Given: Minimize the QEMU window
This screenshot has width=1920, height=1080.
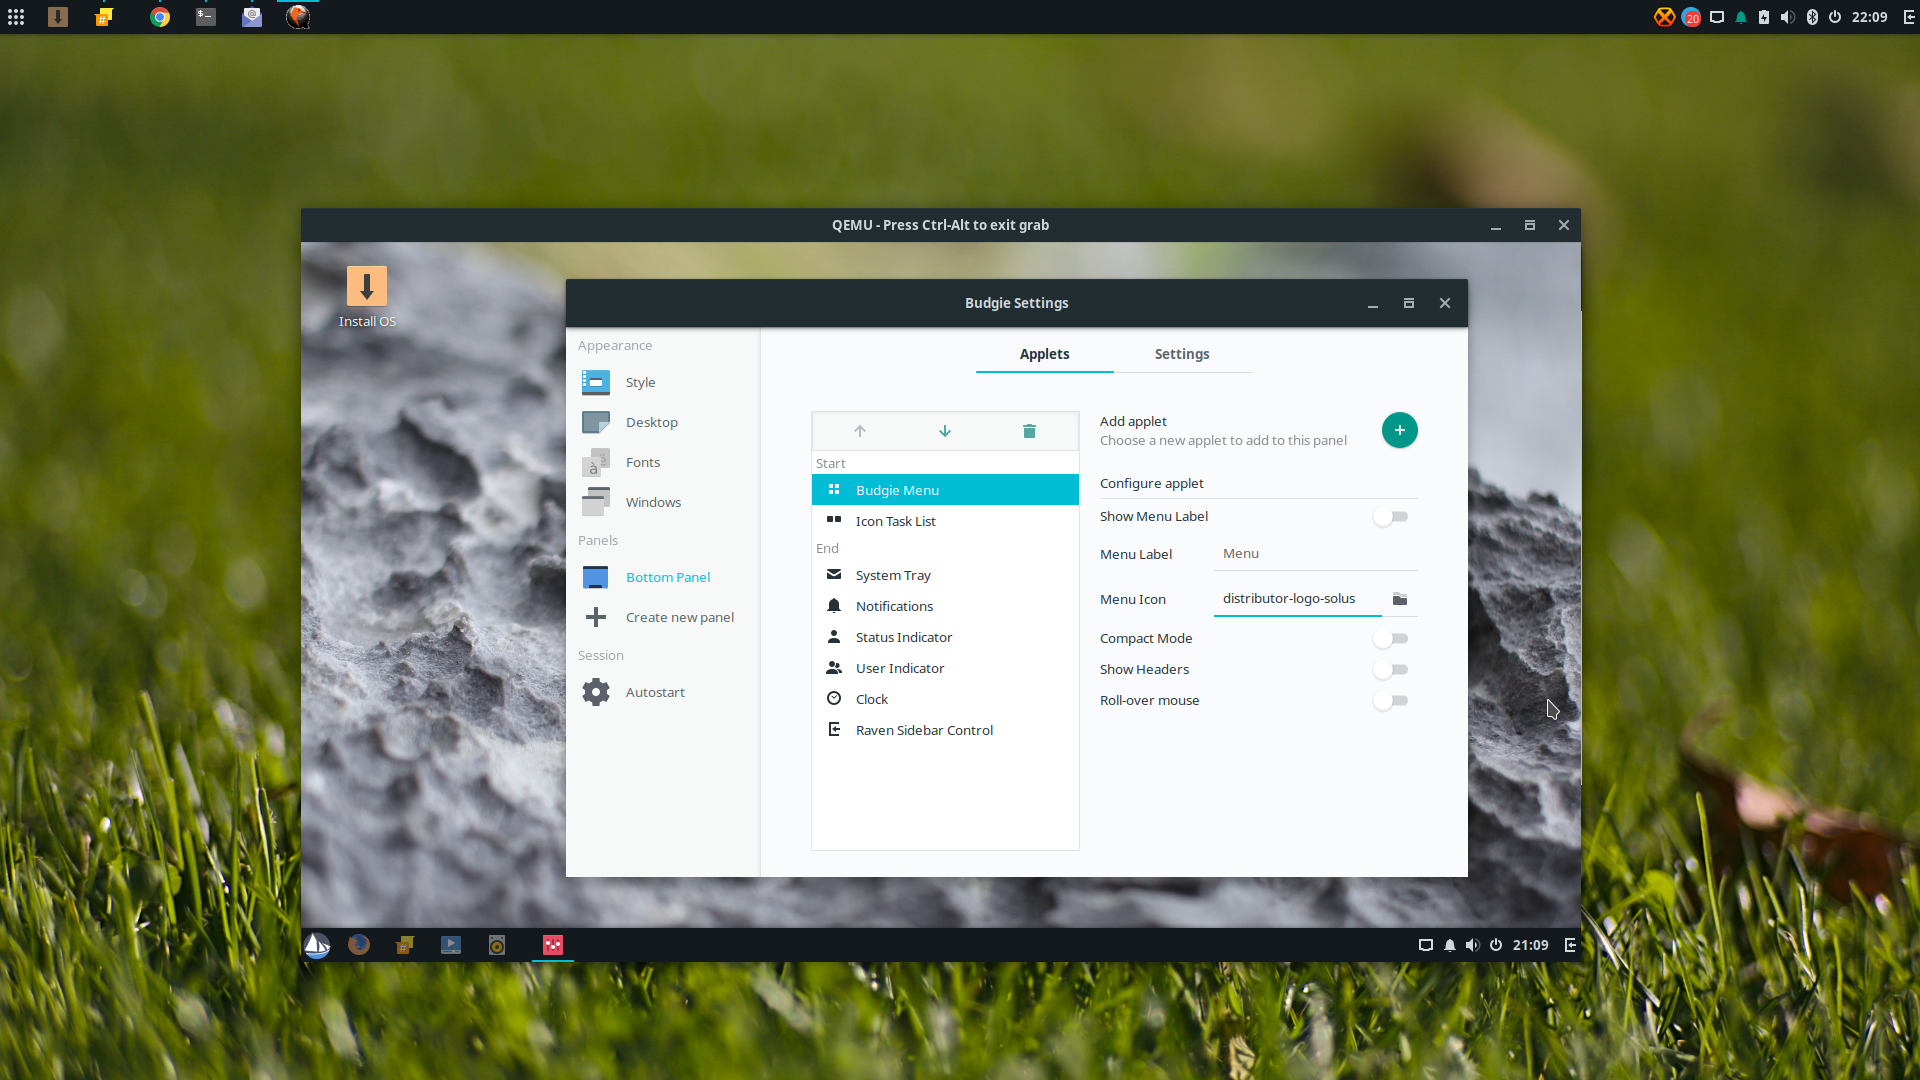Looking at the screenshot, I should pos(1496,225).
